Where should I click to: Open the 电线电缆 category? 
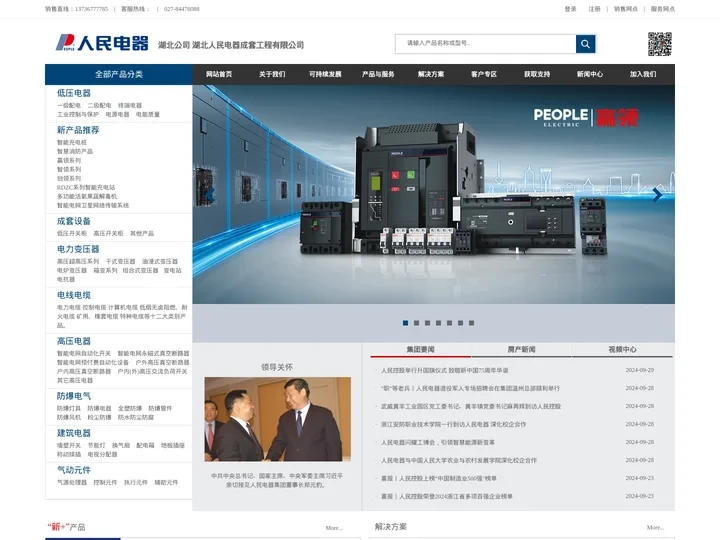click(74, 295)
